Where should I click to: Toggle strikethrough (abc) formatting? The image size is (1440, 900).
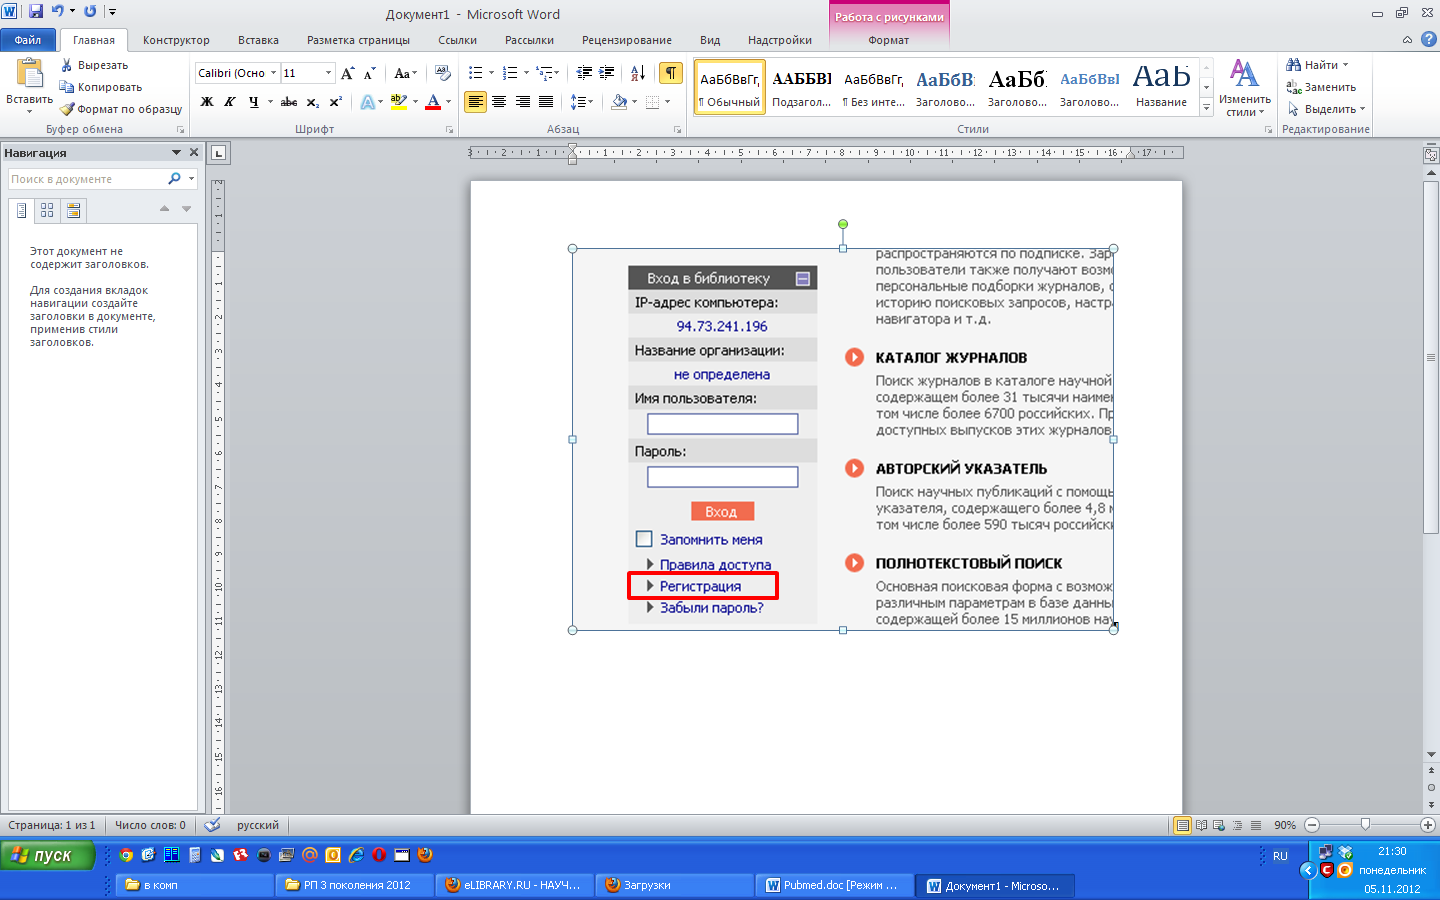tap(289, 102)
